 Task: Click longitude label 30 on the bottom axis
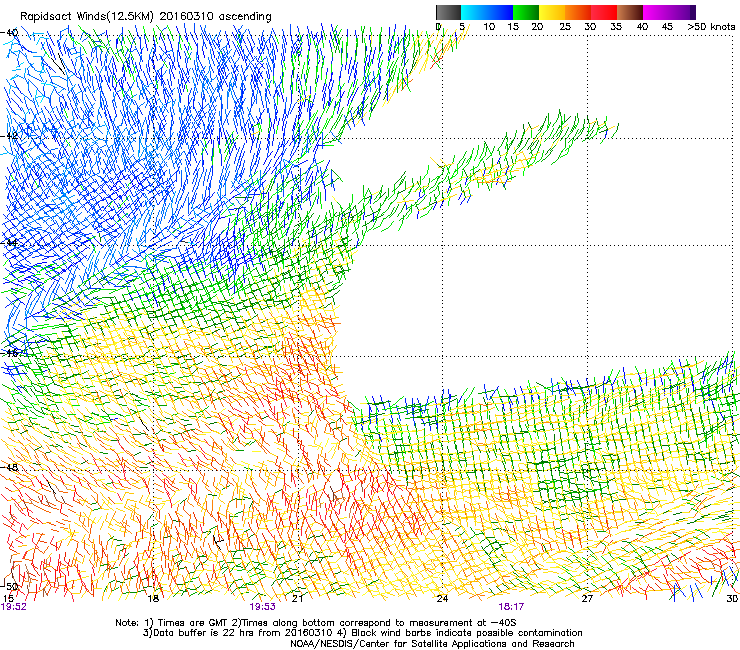tap(732, 598)
